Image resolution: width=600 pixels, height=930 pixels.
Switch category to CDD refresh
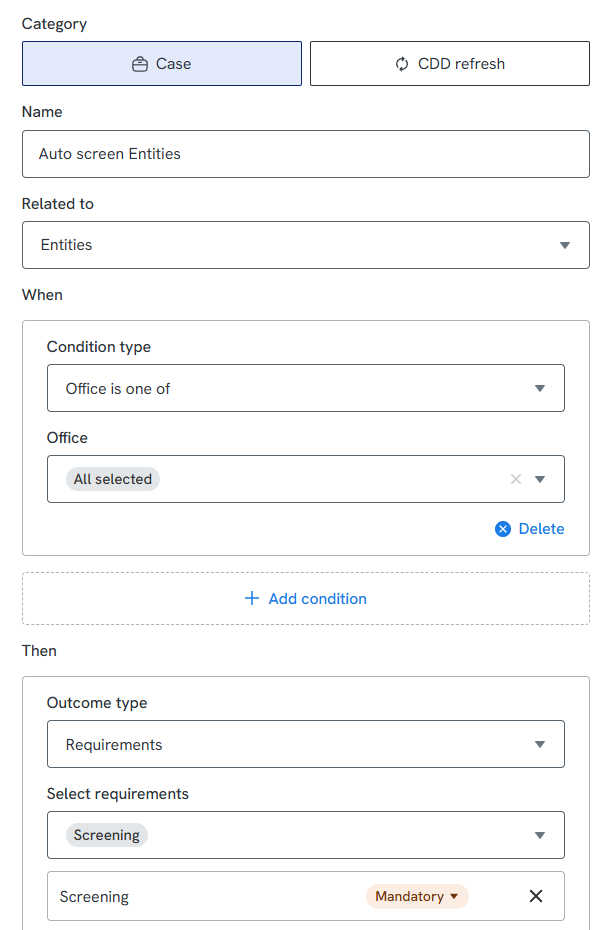coord(450,64)
